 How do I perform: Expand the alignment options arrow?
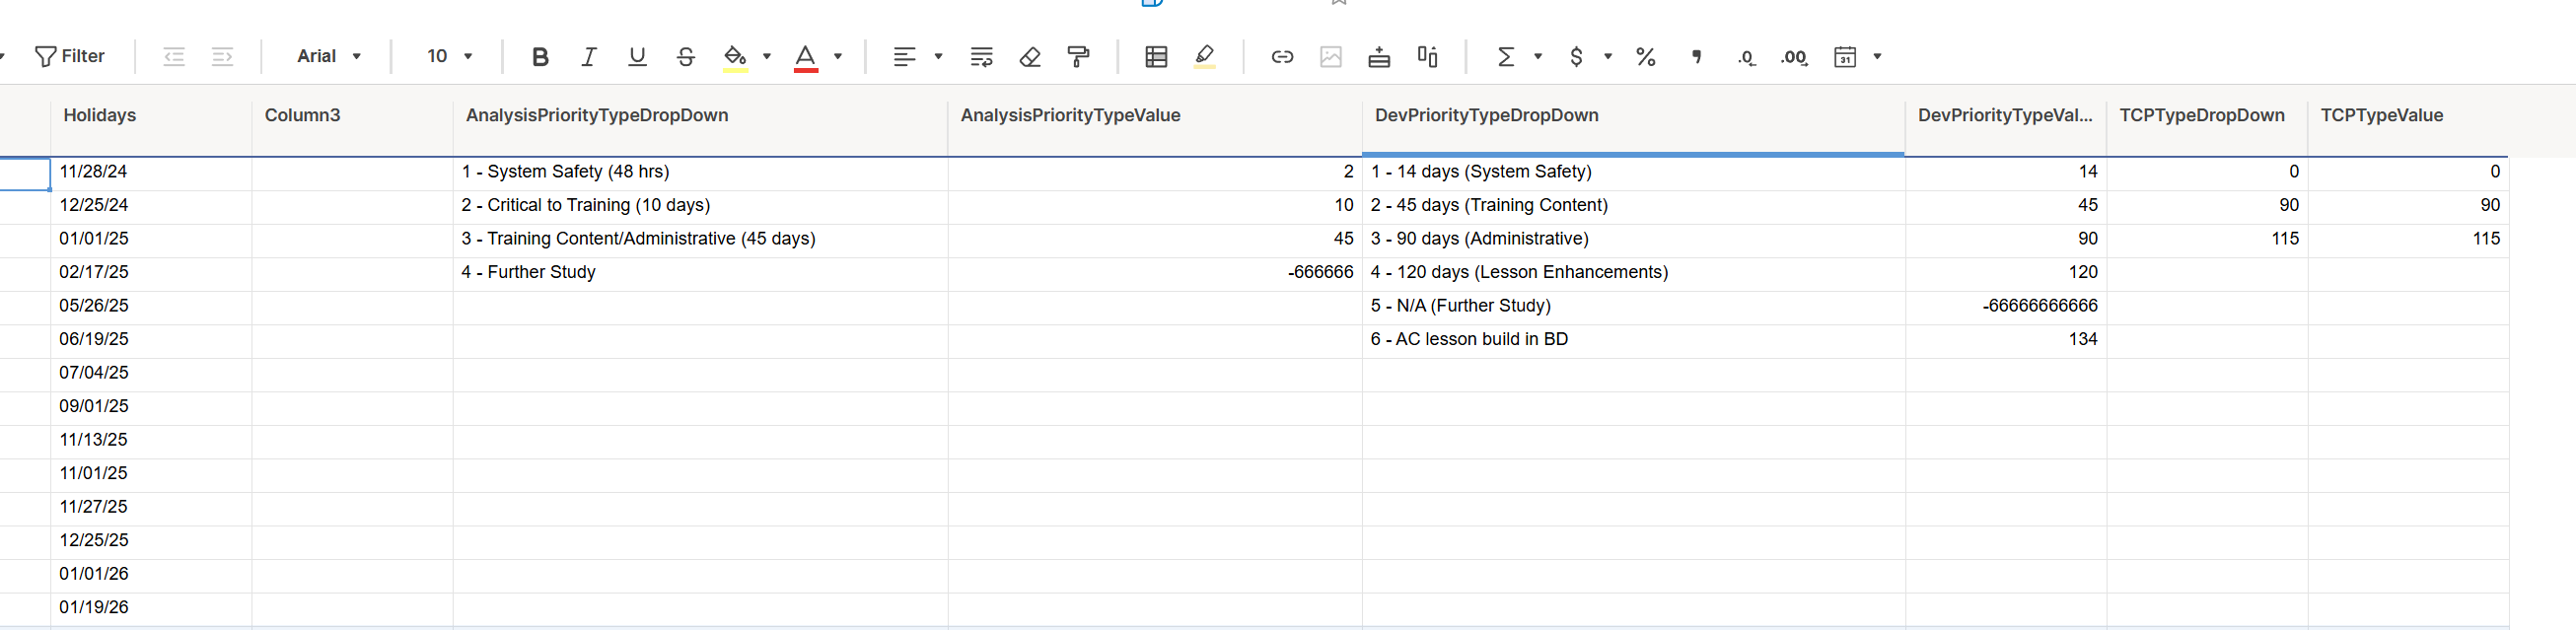click(x=938, y=57)
